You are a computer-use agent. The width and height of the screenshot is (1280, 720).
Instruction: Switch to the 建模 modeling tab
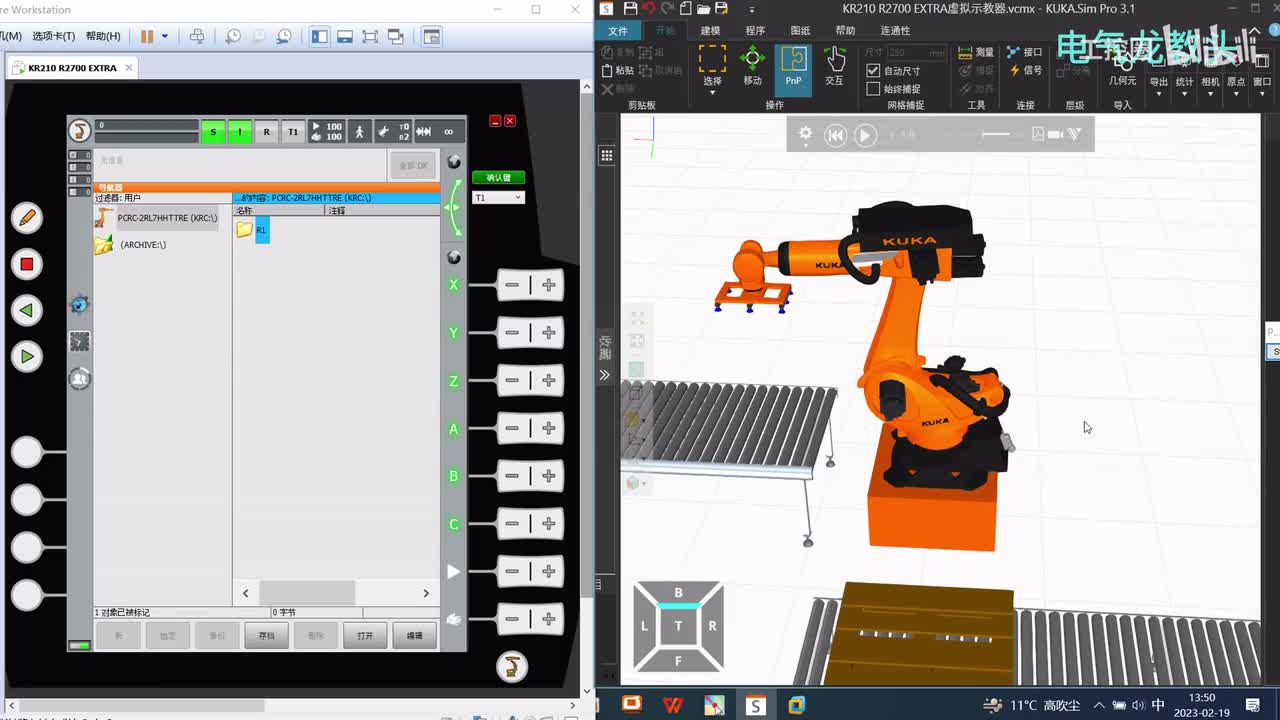coord(710,31)
